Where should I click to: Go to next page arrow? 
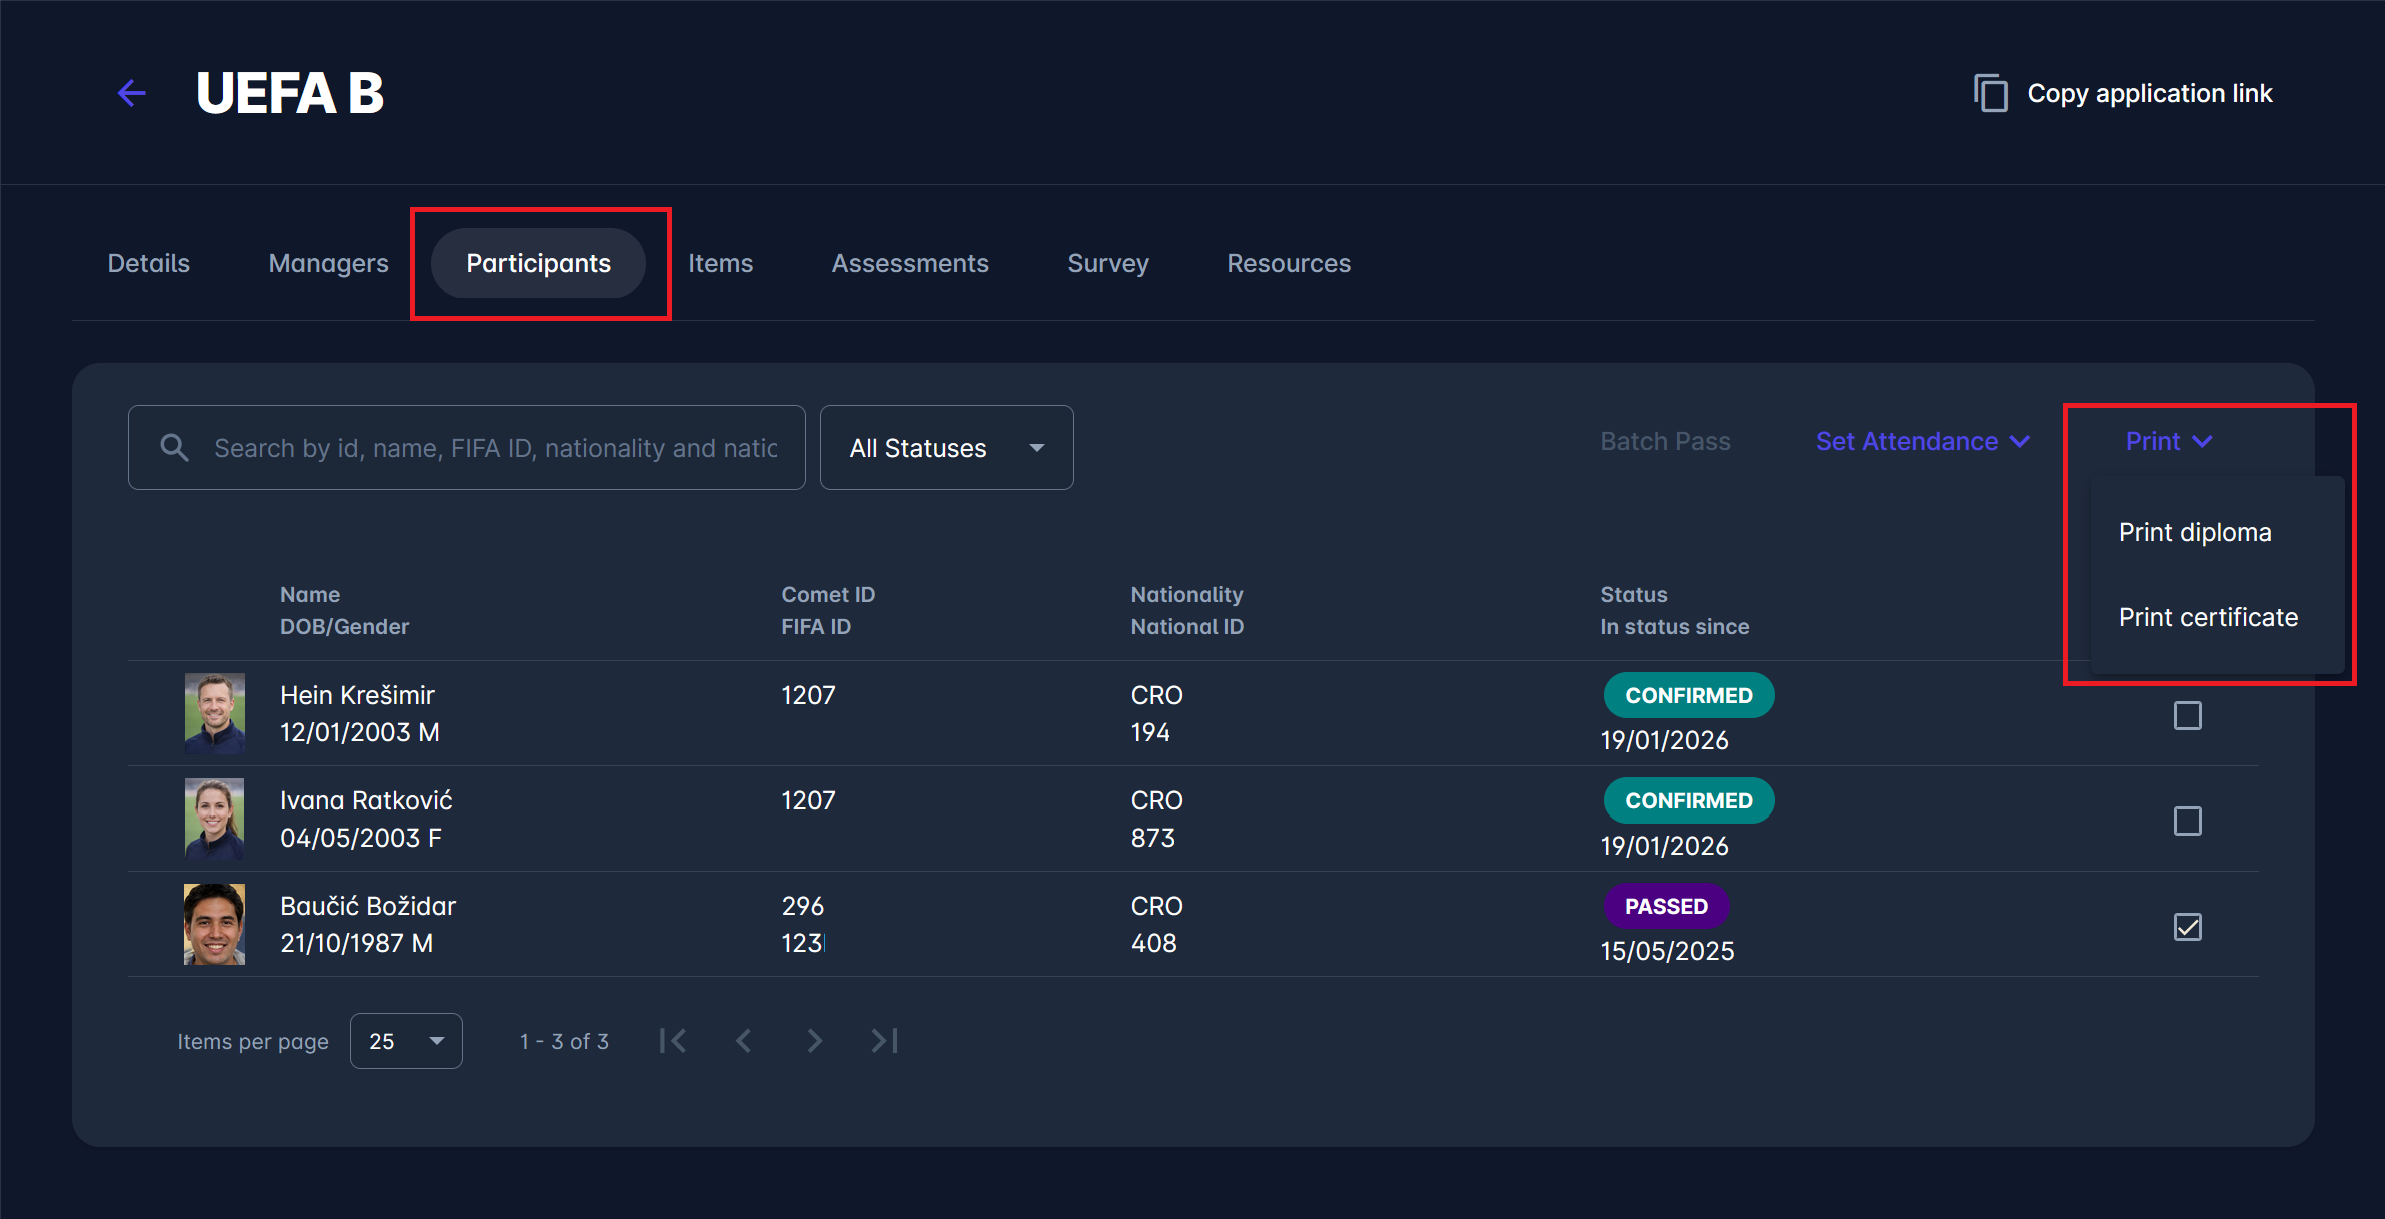(x=814, y=1041)
